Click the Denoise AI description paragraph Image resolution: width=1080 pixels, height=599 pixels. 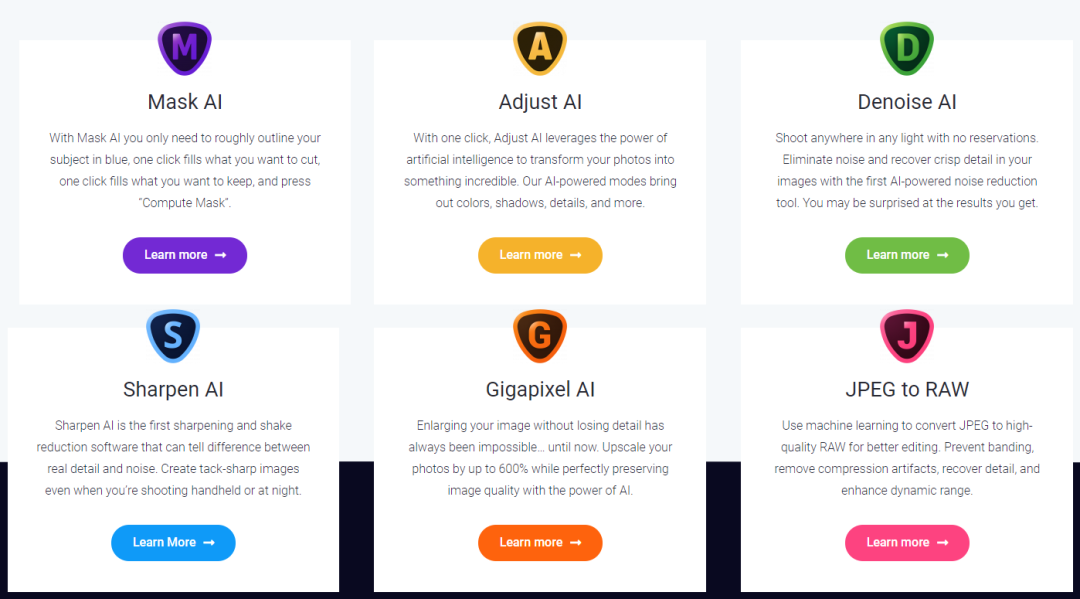pyautogui.click(x=907, y=170)
